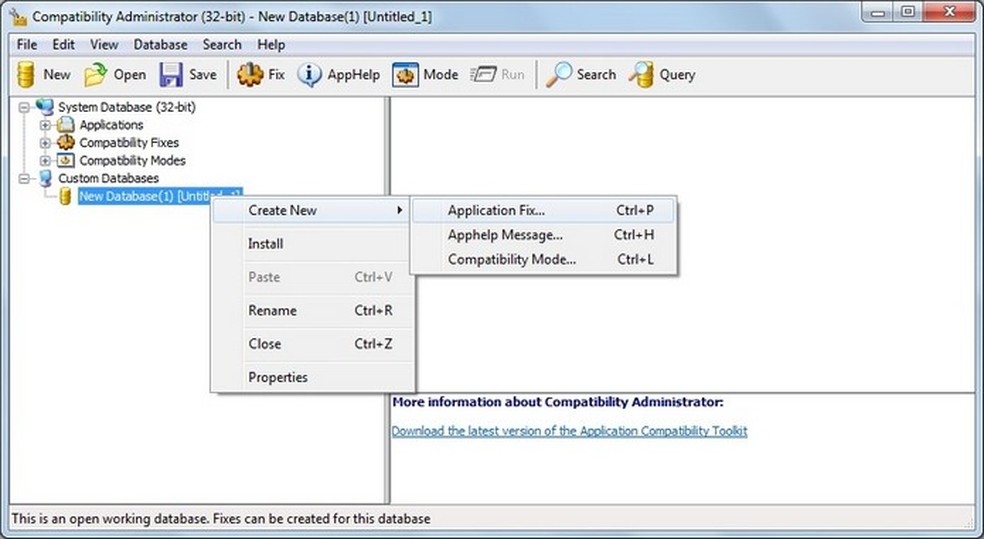Select the Custom Databases tree item
Viewport: 984px width, 539px height.
(109, 178)
